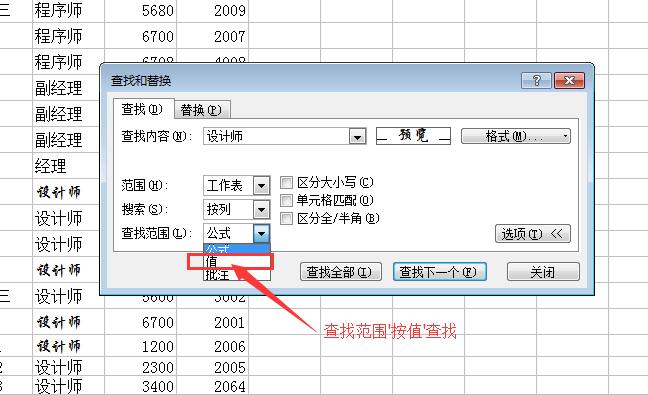Click the 查找全部 button
Screen dimensions: 648x395
[341, 272]
